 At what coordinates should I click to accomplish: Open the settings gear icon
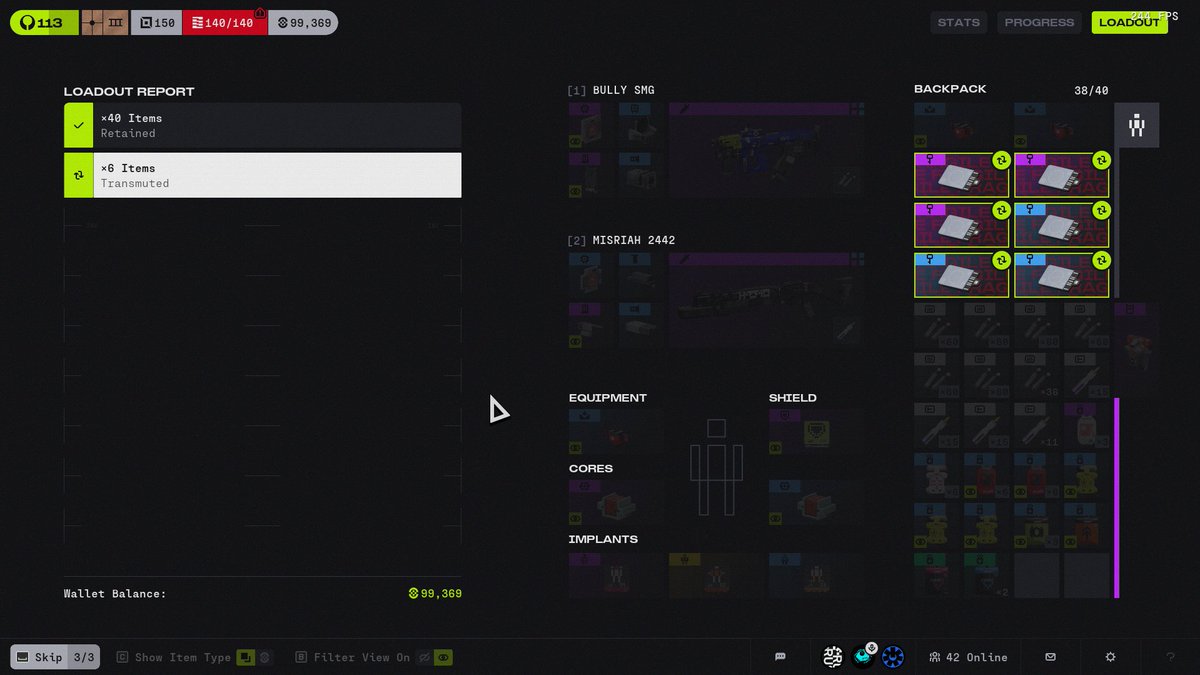[1110, 657]
